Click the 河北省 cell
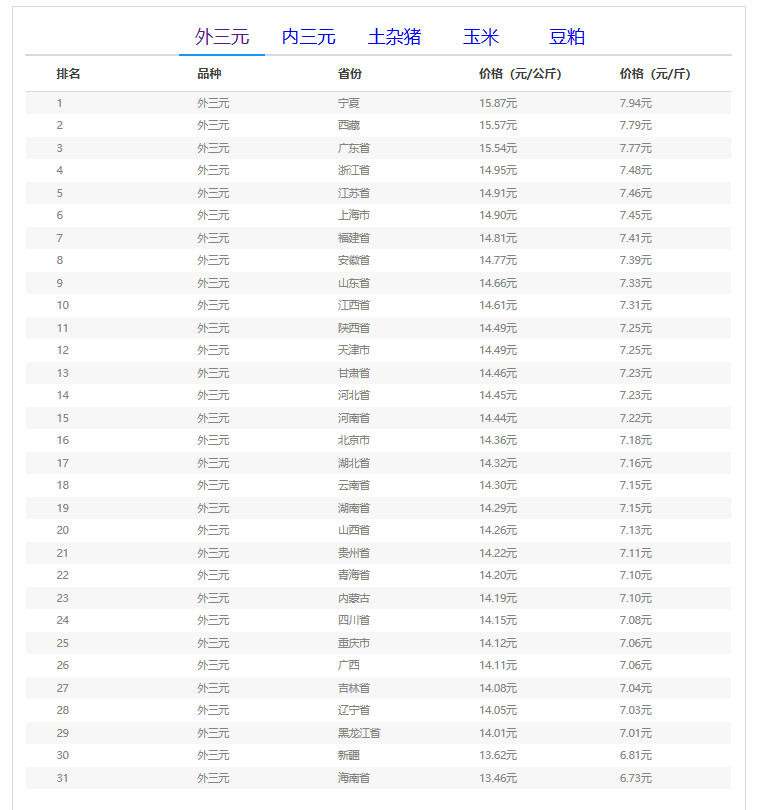The image size is (766, 810). click(x=354, y=395)
